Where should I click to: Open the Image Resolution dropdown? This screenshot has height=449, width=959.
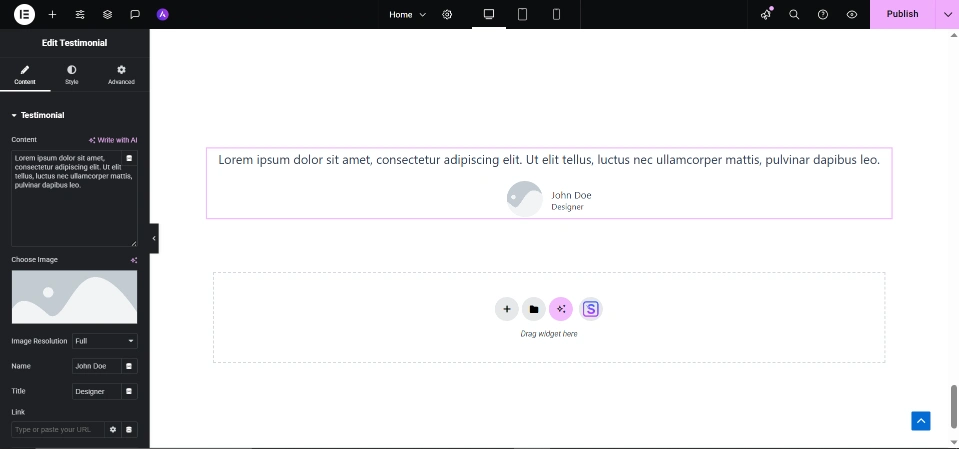click(x=105, y=341)
